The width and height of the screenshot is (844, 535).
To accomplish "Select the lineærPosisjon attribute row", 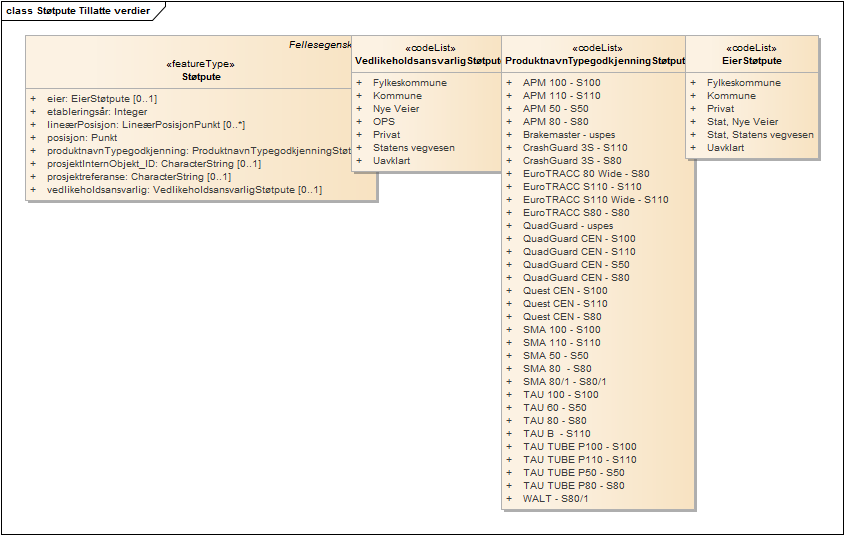I will point(146,124).
